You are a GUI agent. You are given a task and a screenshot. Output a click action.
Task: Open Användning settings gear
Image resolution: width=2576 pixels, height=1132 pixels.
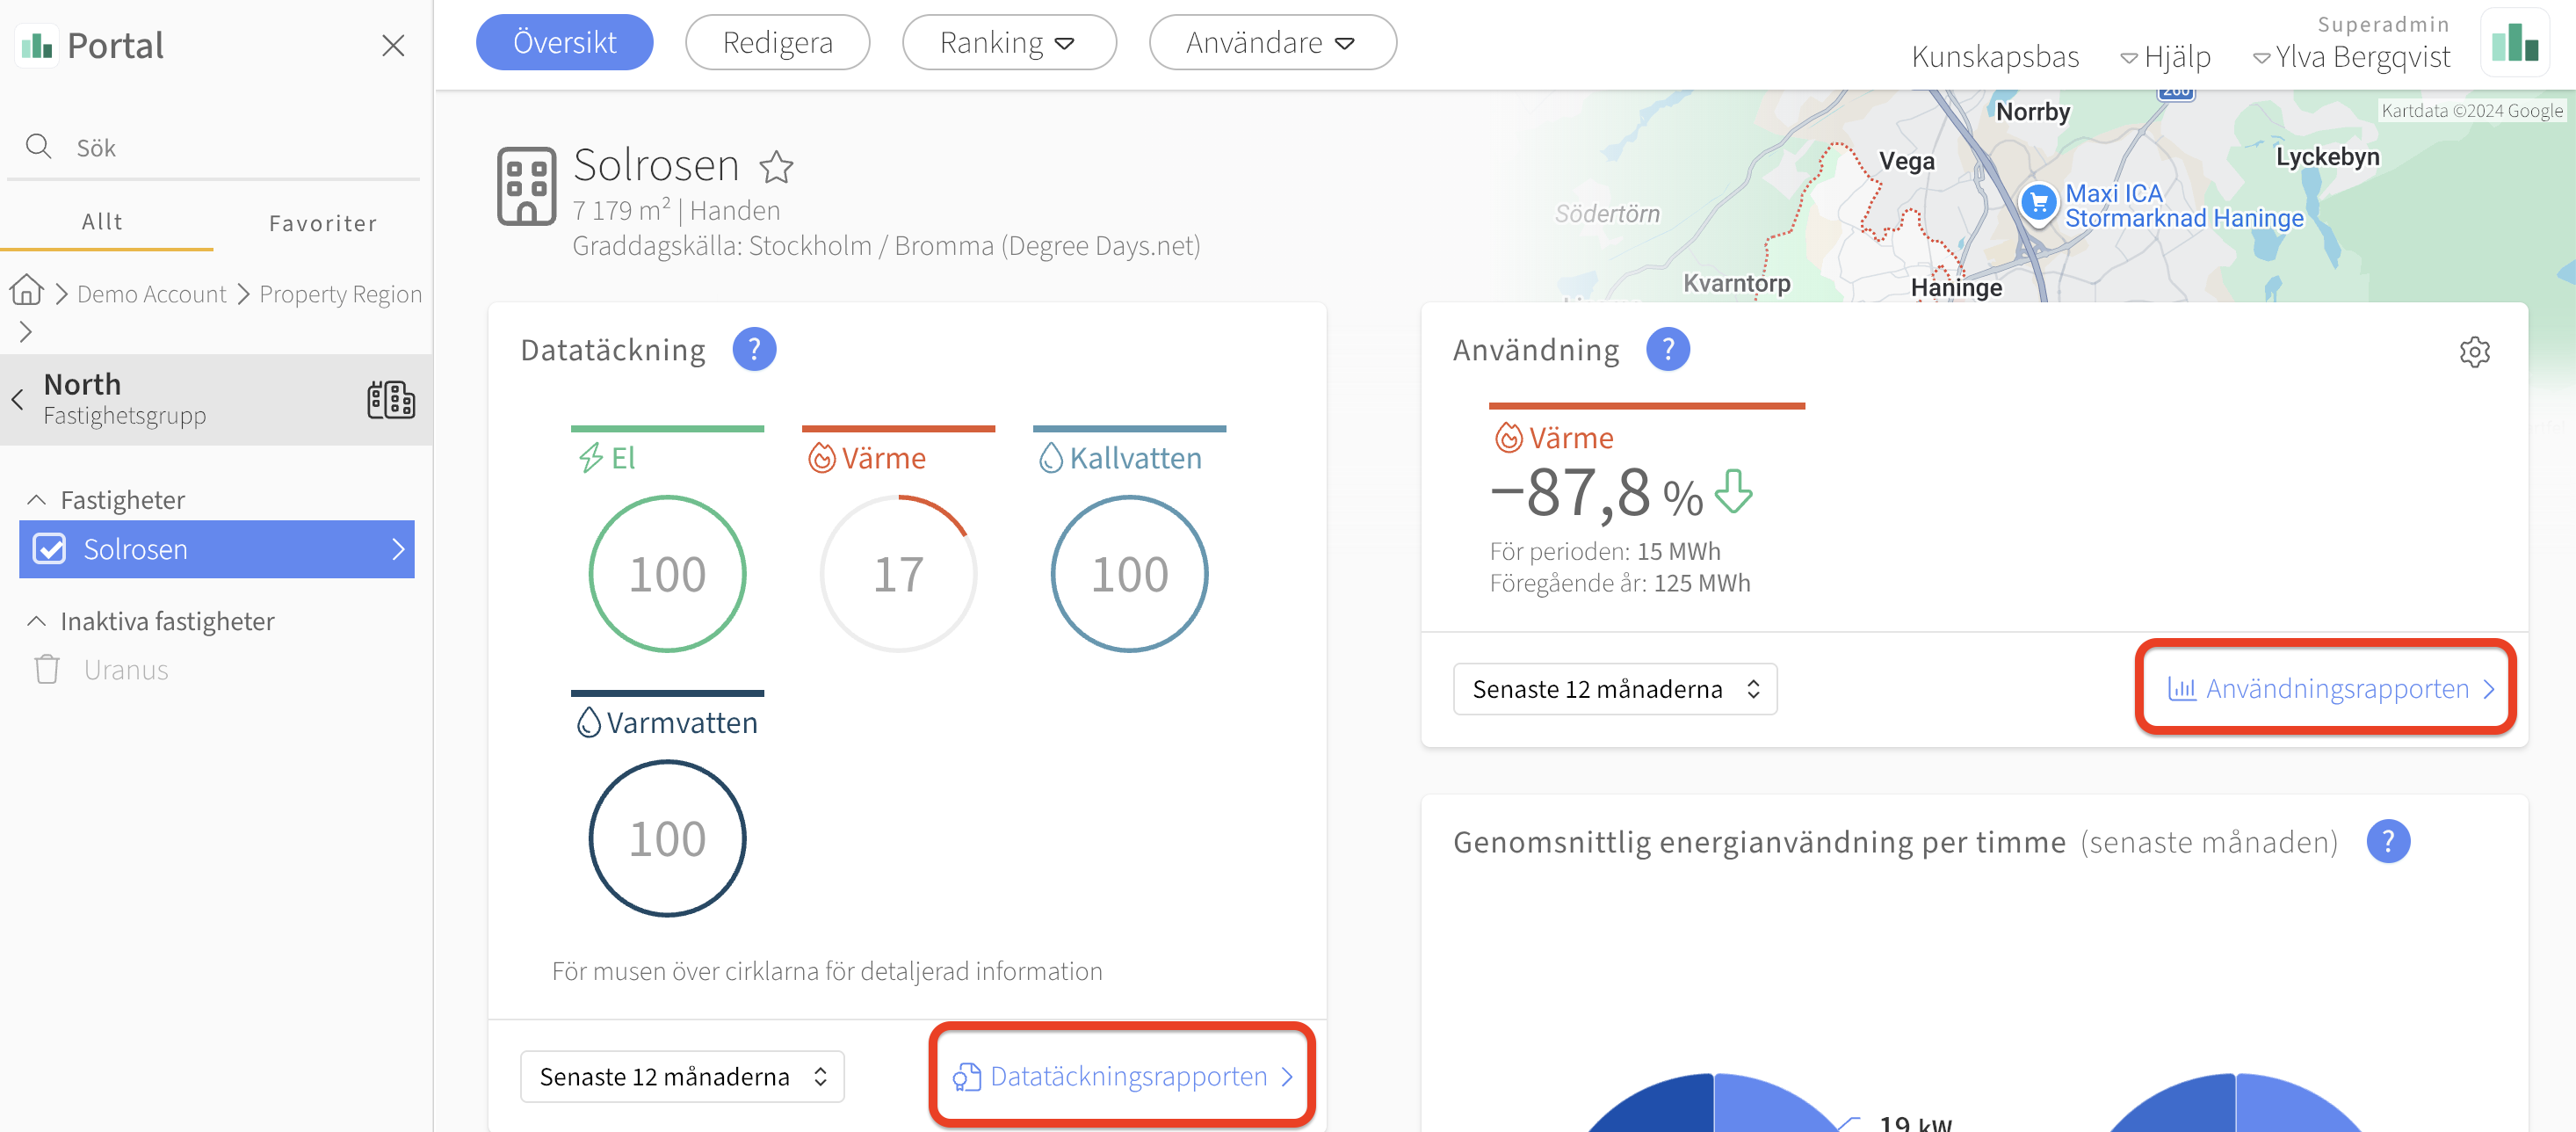2474,351
